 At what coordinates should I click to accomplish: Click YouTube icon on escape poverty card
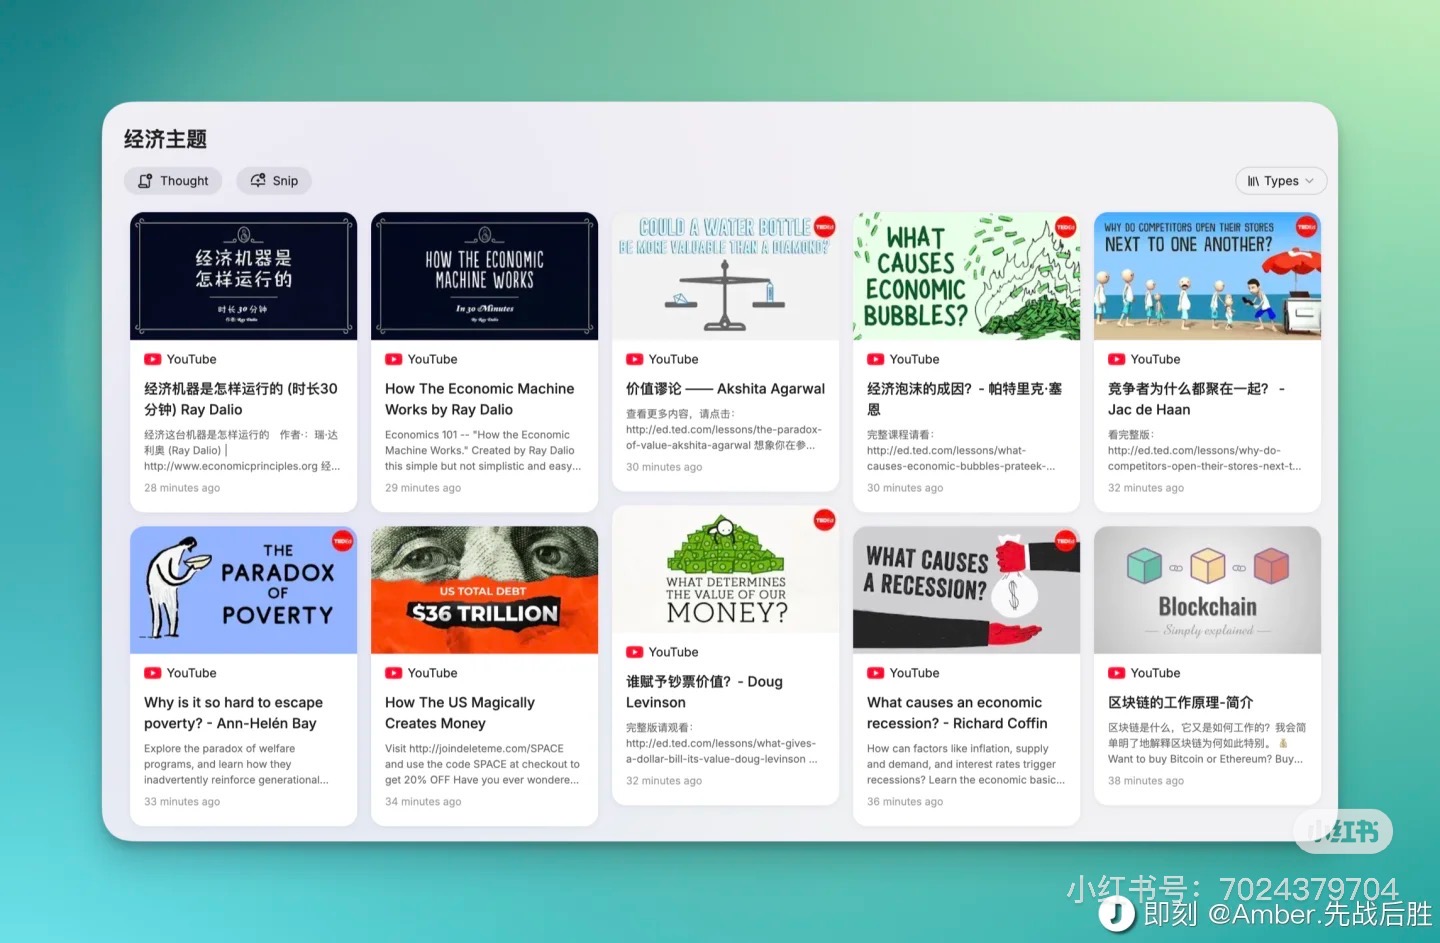coord(152,673)
